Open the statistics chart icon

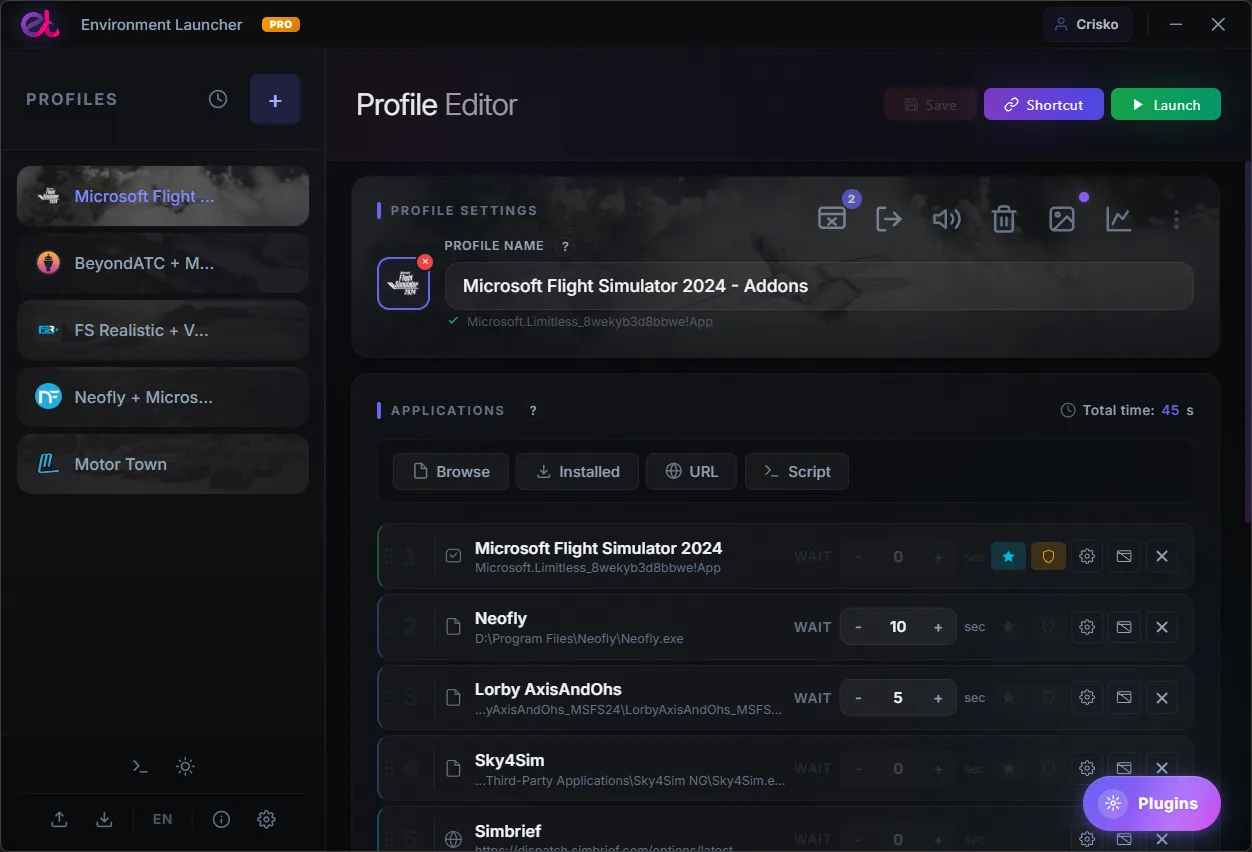(1118, 218)
